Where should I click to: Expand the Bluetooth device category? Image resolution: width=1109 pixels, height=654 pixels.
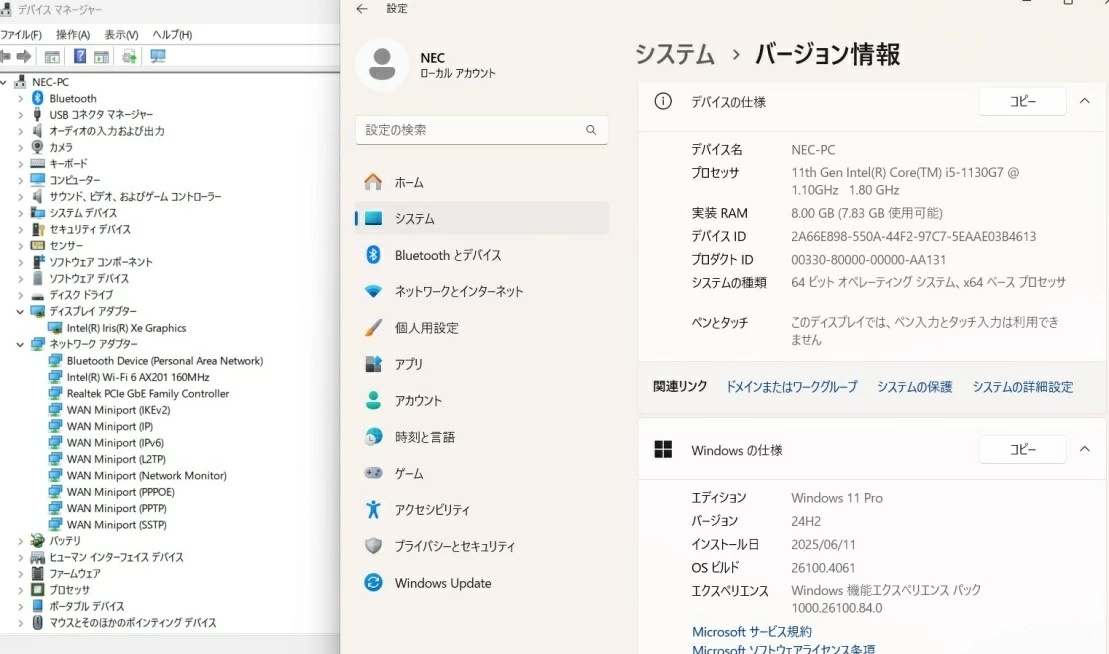coord(20,98)
